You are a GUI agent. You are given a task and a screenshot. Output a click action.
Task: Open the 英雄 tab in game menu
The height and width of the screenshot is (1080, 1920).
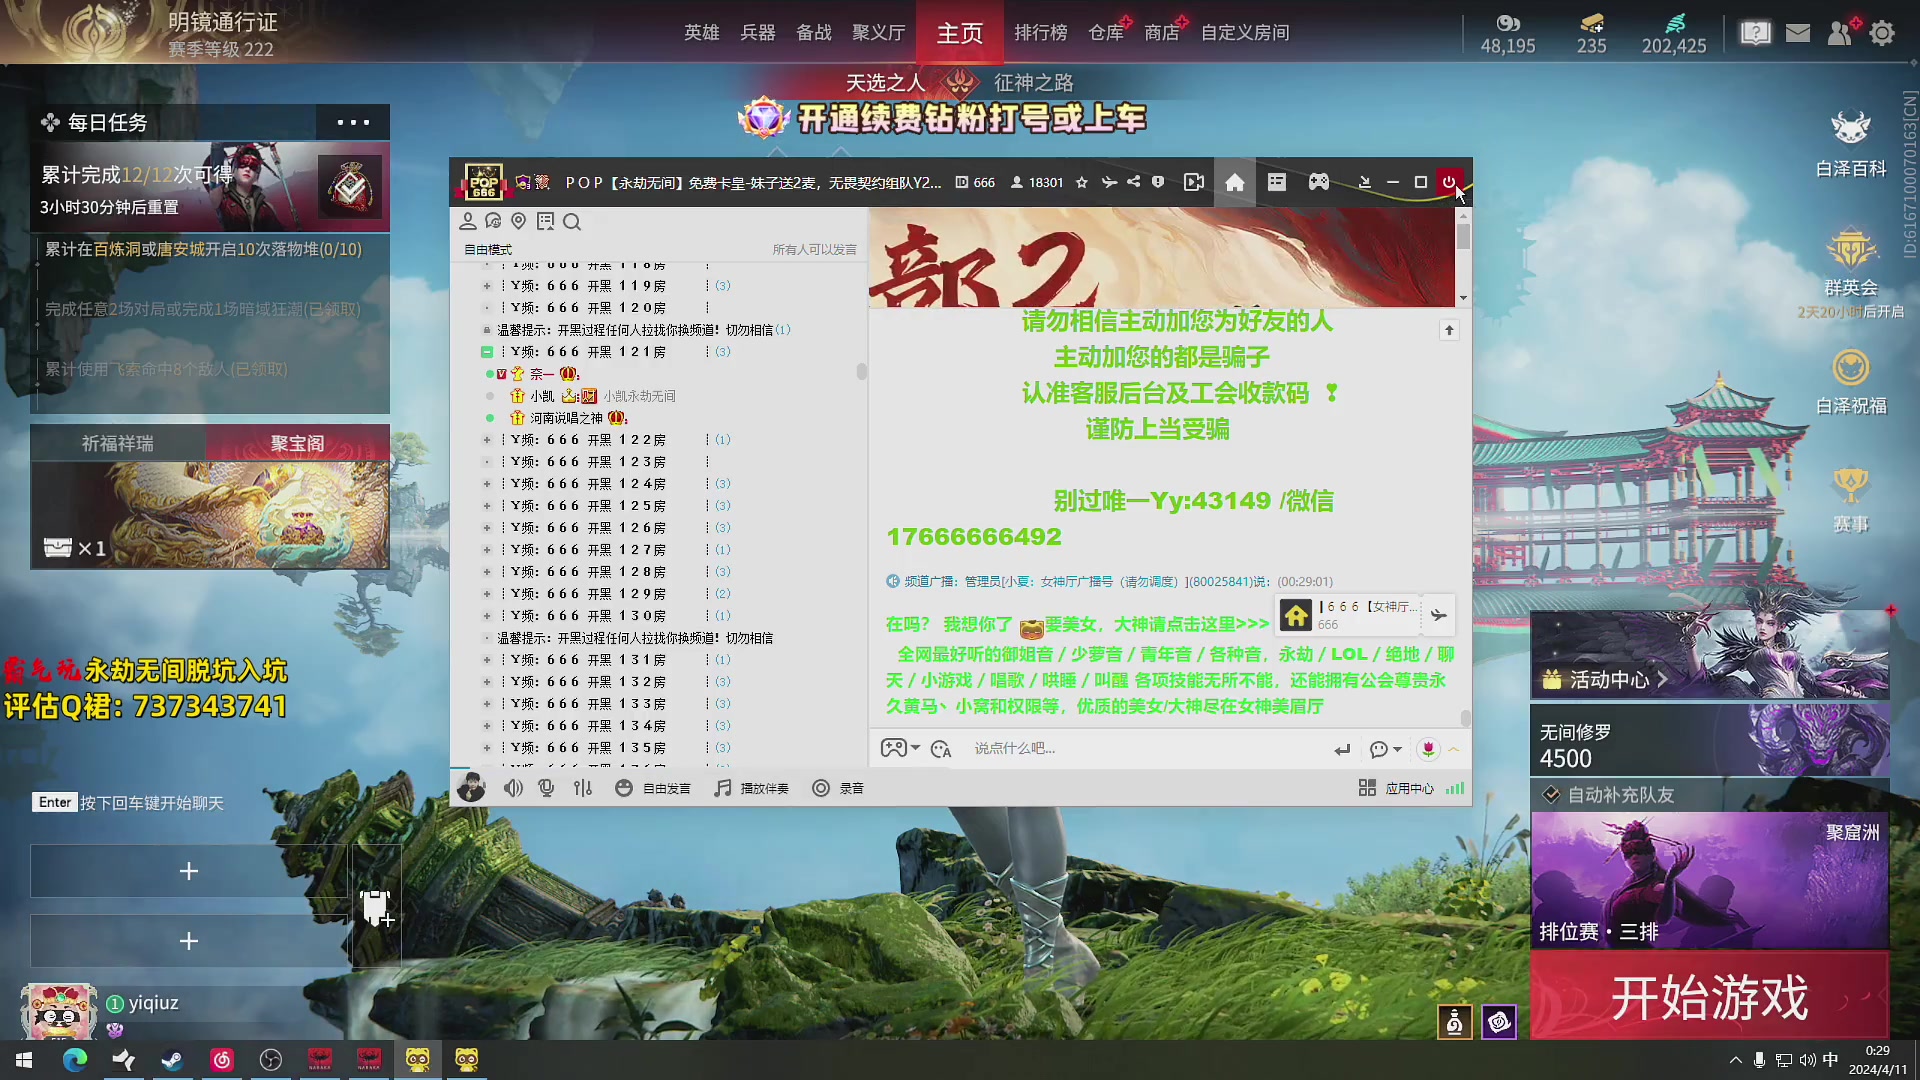pos(702,32)
